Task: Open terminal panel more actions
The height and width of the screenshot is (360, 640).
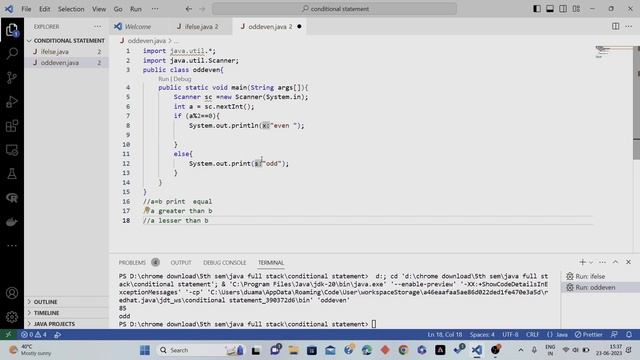Action: tap(602, 262)
